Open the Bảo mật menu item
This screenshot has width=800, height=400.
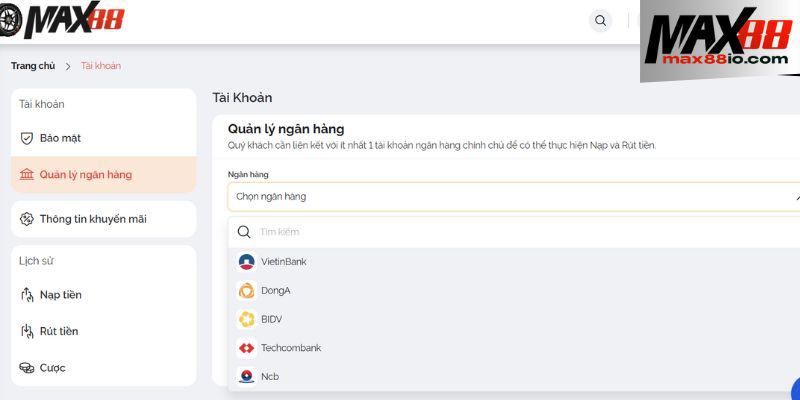click(x=104, y=138)
